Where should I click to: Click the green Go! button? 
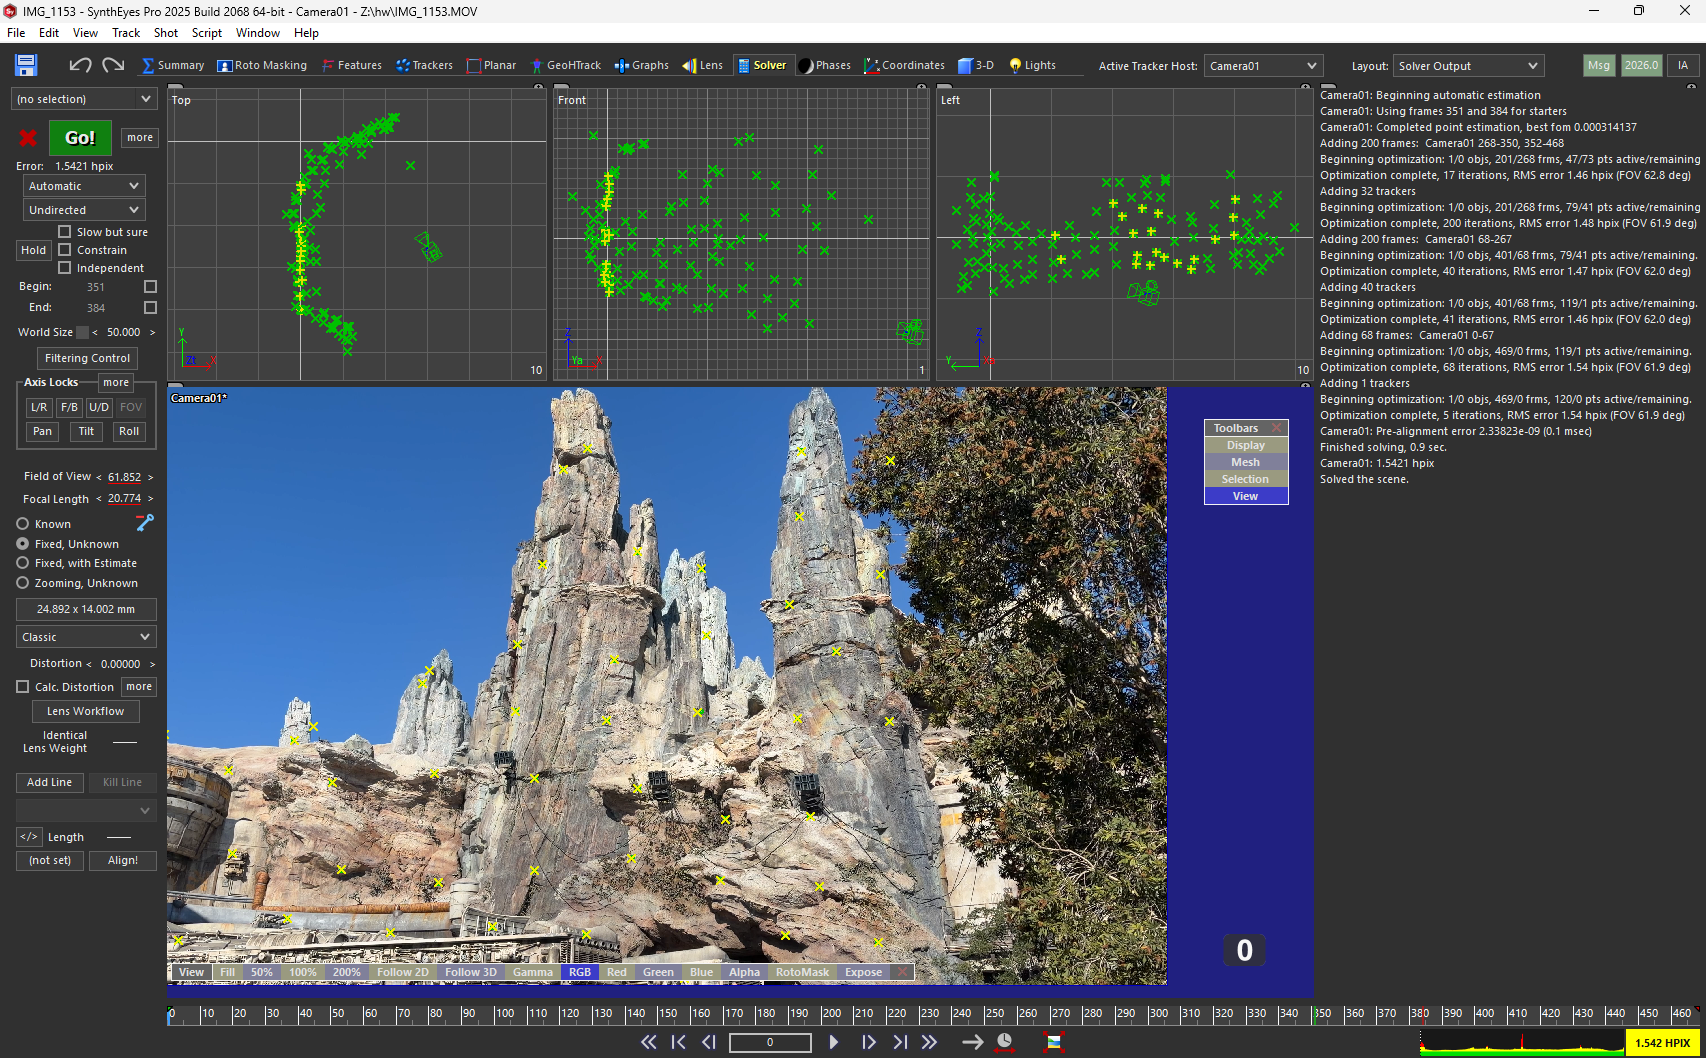click(80, 138)
